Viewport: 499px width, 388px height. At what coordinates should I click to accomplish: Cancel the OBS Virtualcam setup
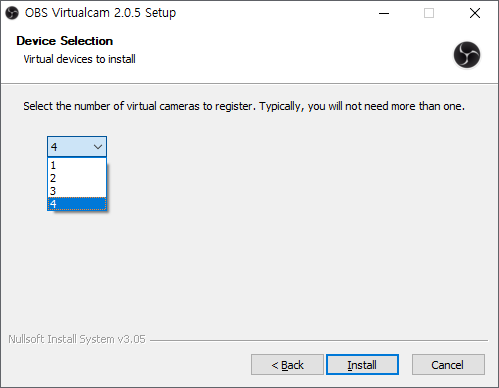pos(448,365)
